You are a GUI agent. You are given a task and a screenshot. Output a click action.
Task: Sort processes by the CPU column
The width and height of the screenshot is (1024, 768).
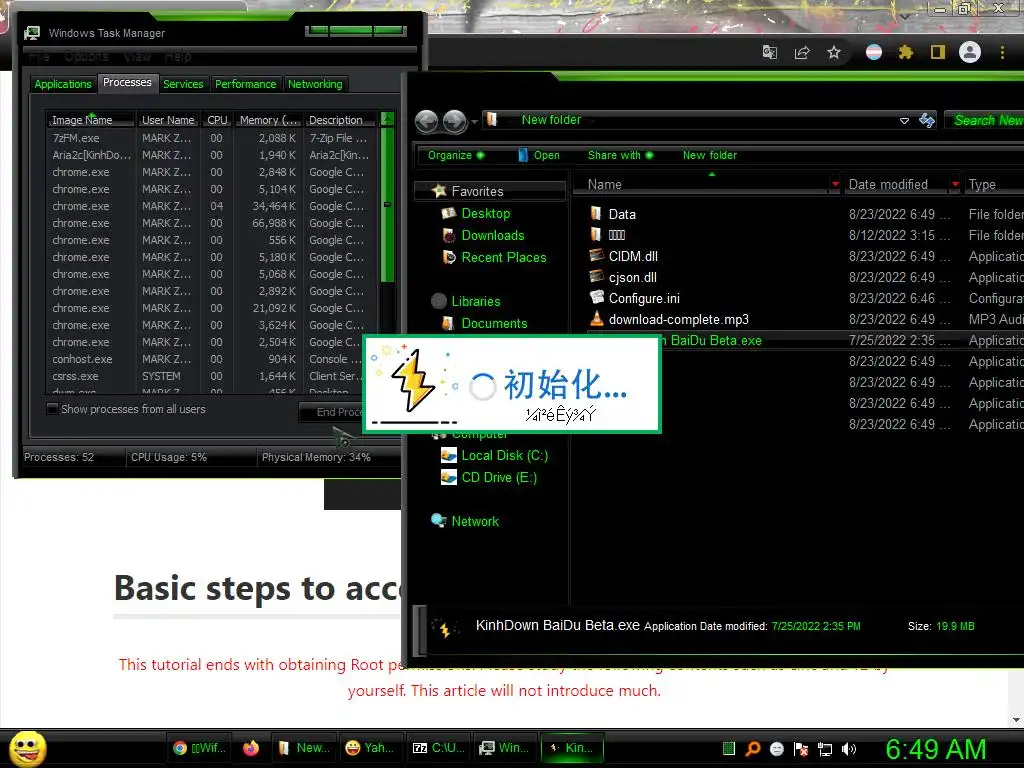click(x=217, y=120)
